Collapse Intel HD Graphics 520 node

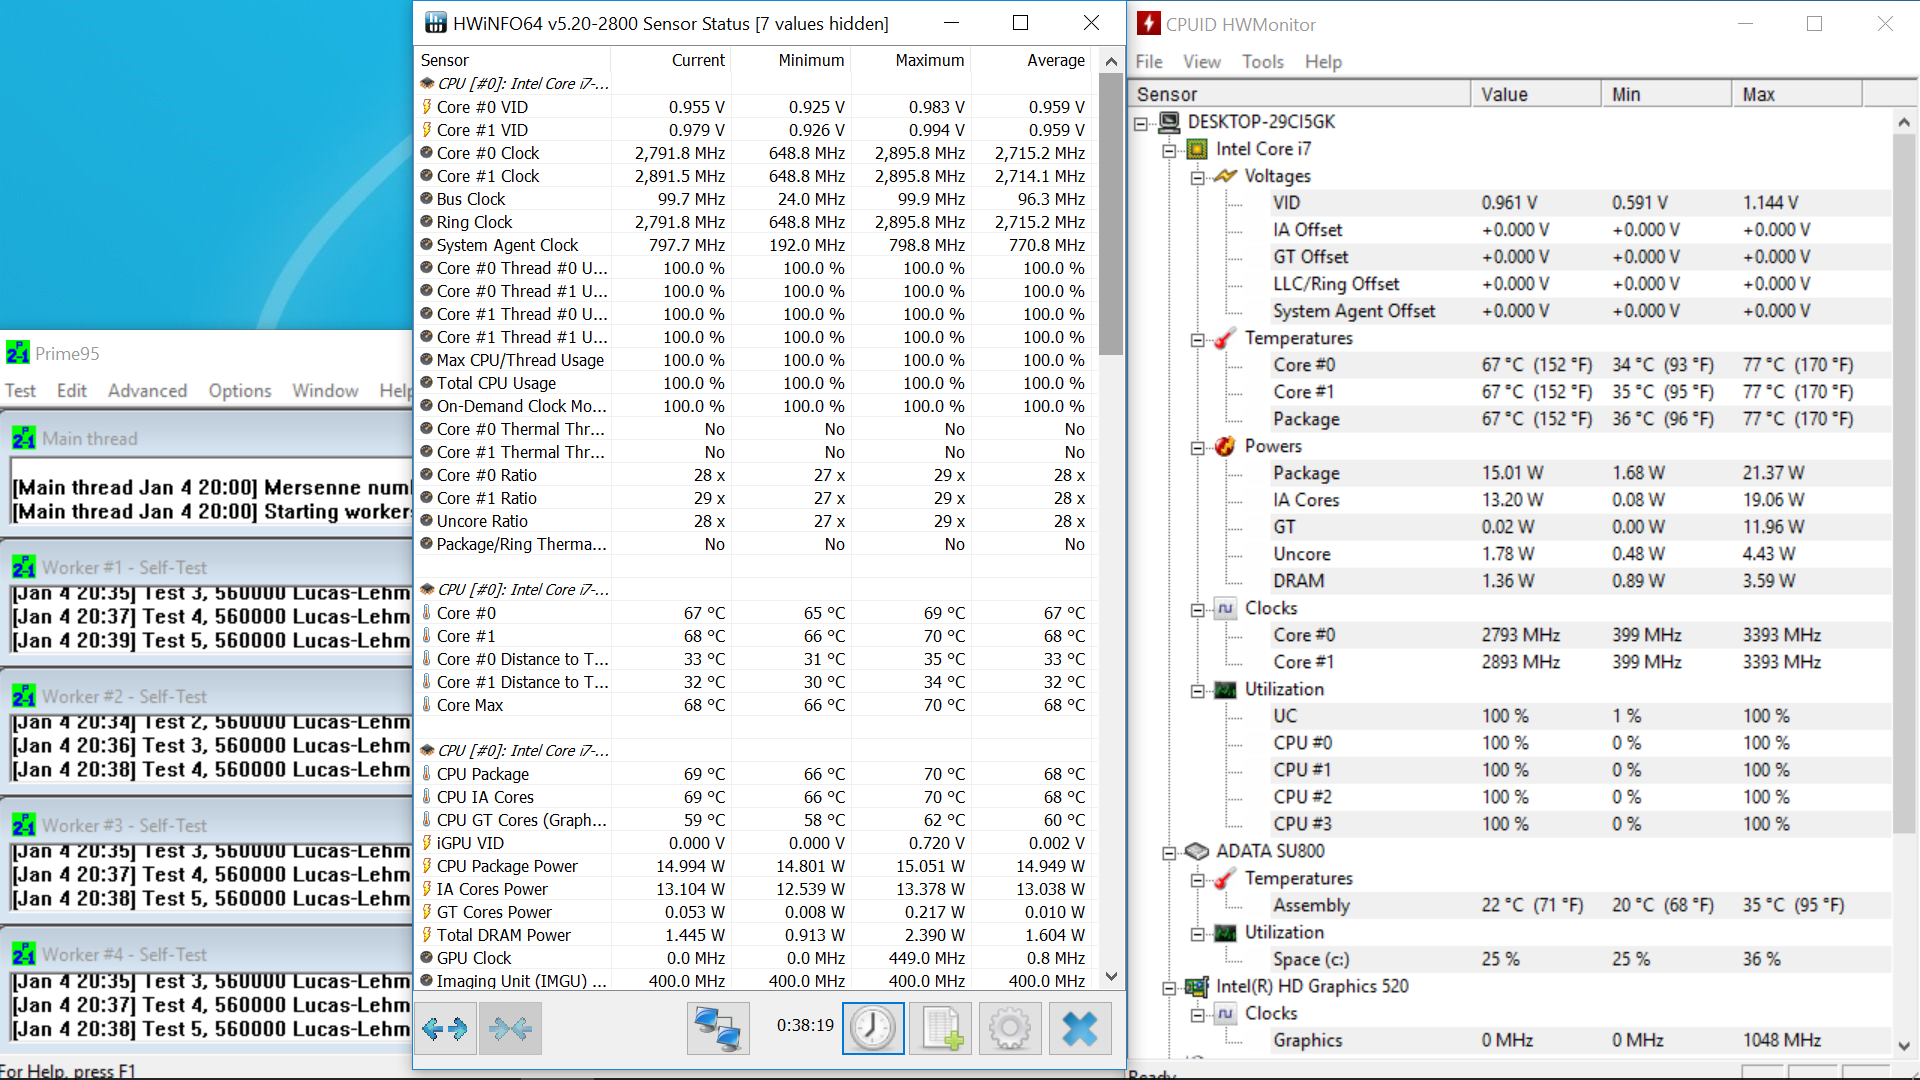click(1169, 988)
